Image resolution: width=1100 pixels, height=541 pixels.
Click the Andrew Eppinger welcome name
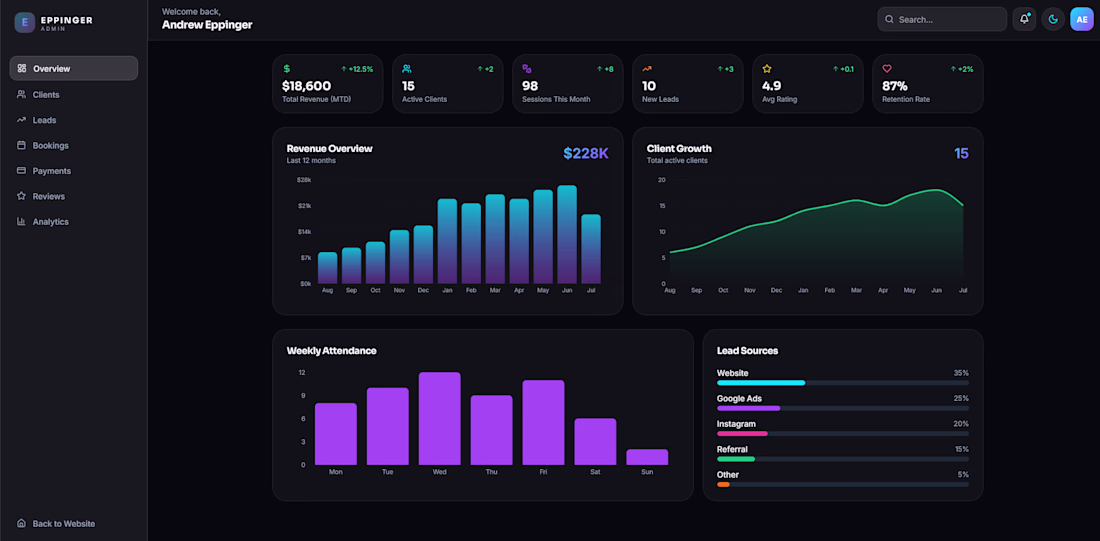point(207,25)
